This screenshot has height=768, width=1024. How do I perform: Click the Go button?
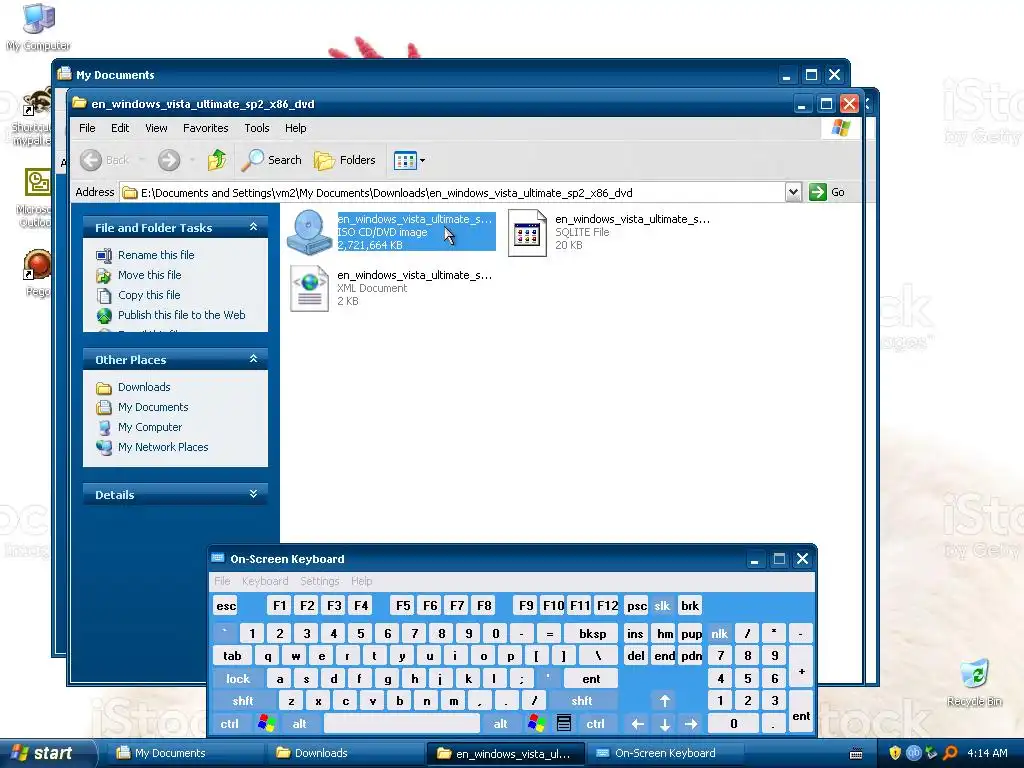(x=827, y=192)
